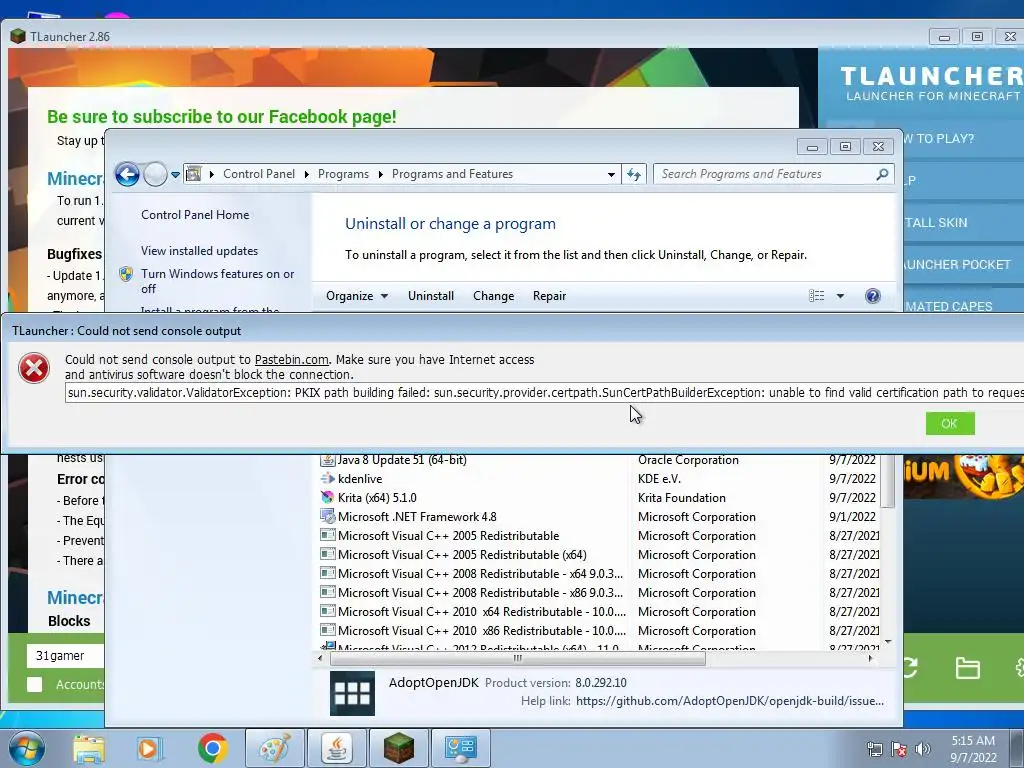Screen dimensions: 1024x768
Task: Click Java 8 Update icon in list
Action: pos(327,460)
